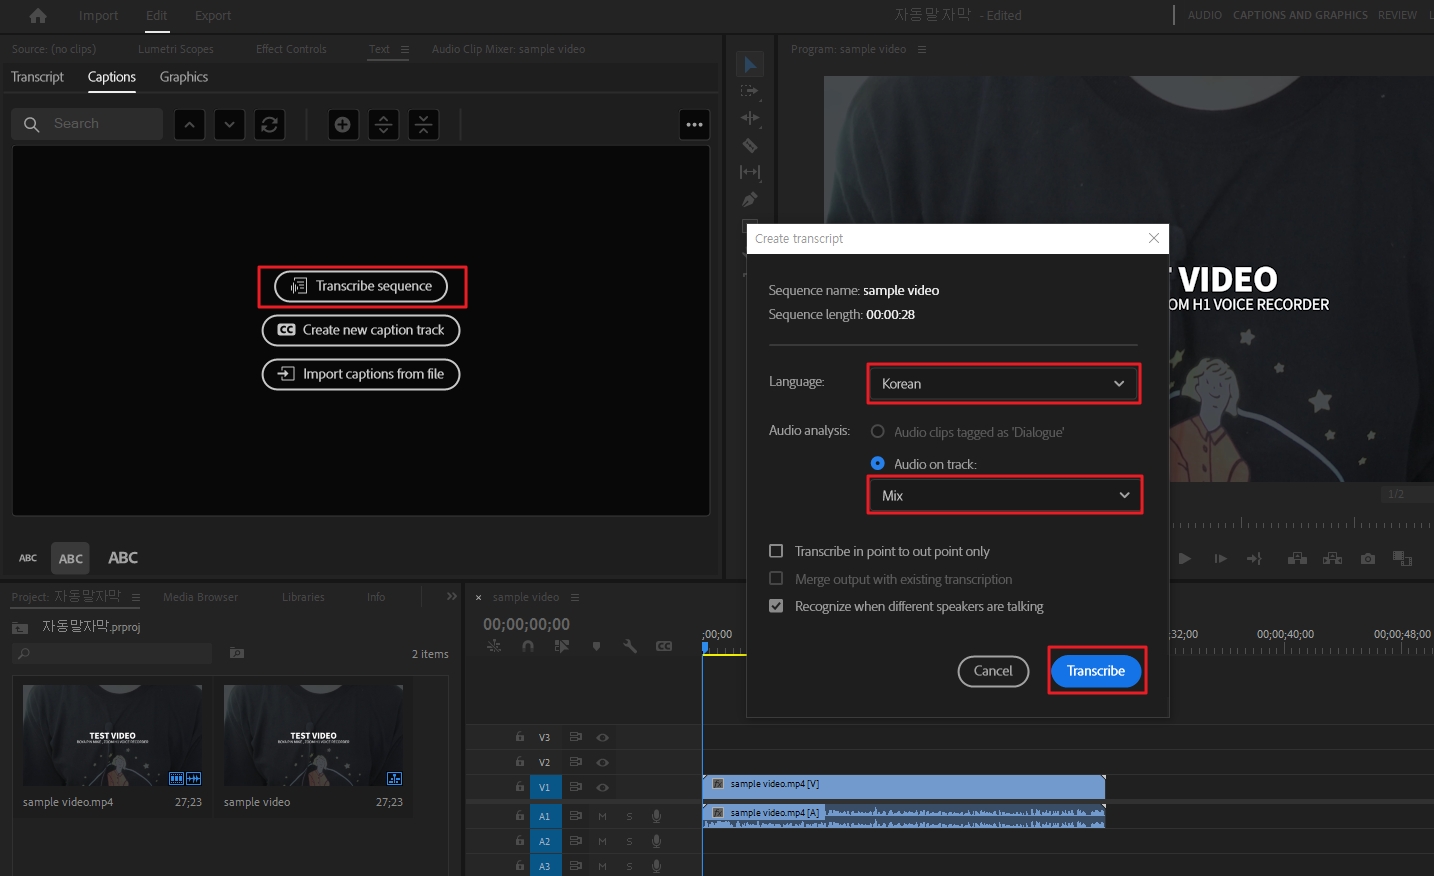This screenshot has height=876, width=1434.
Task: Open timeline display settings wrench
Action: click(630, 647)
